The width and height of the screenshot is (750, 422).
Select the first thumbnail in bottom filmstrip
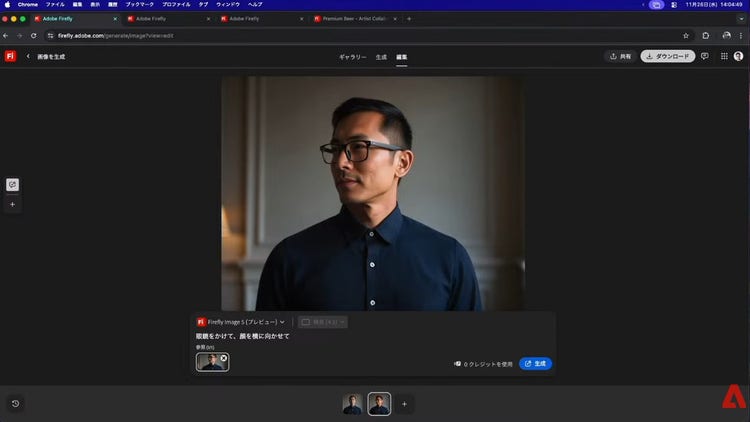tap(353, 404)
